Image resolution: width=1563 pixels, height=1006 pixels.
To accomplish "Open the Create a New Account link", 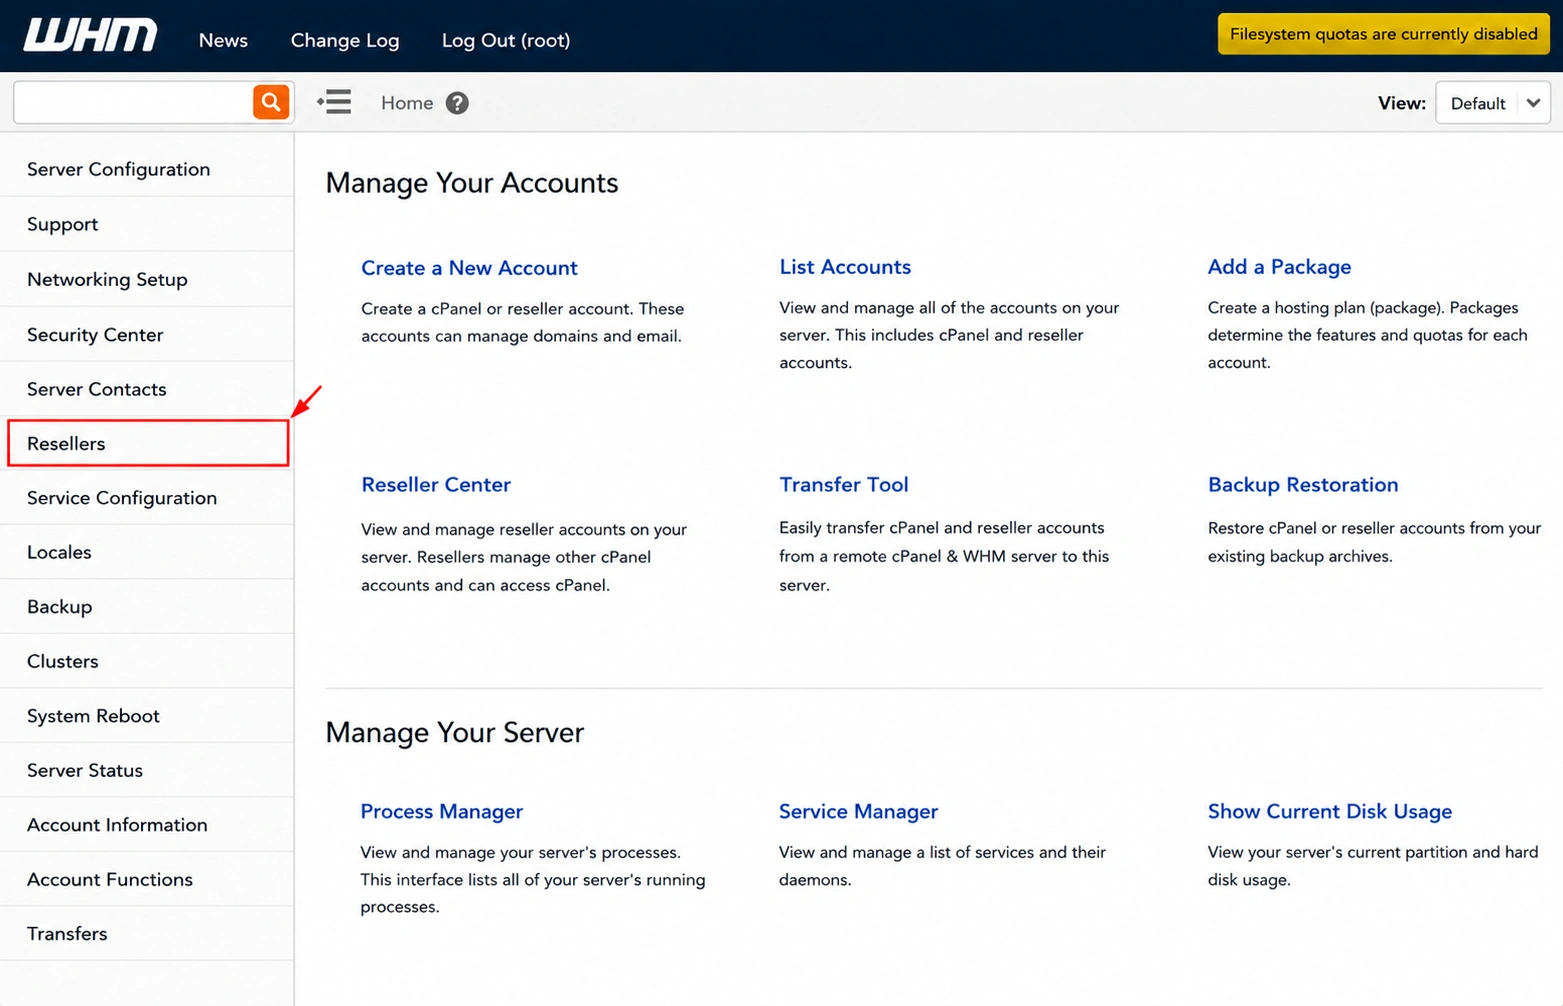I will 469,268.
